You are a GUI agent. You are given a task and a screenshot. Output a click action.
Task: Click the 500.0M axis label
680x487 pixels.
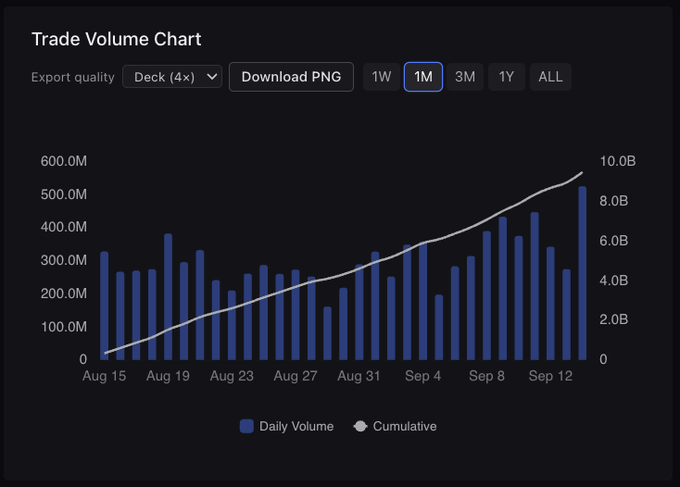pyautogui.click(x=64, y=194)
